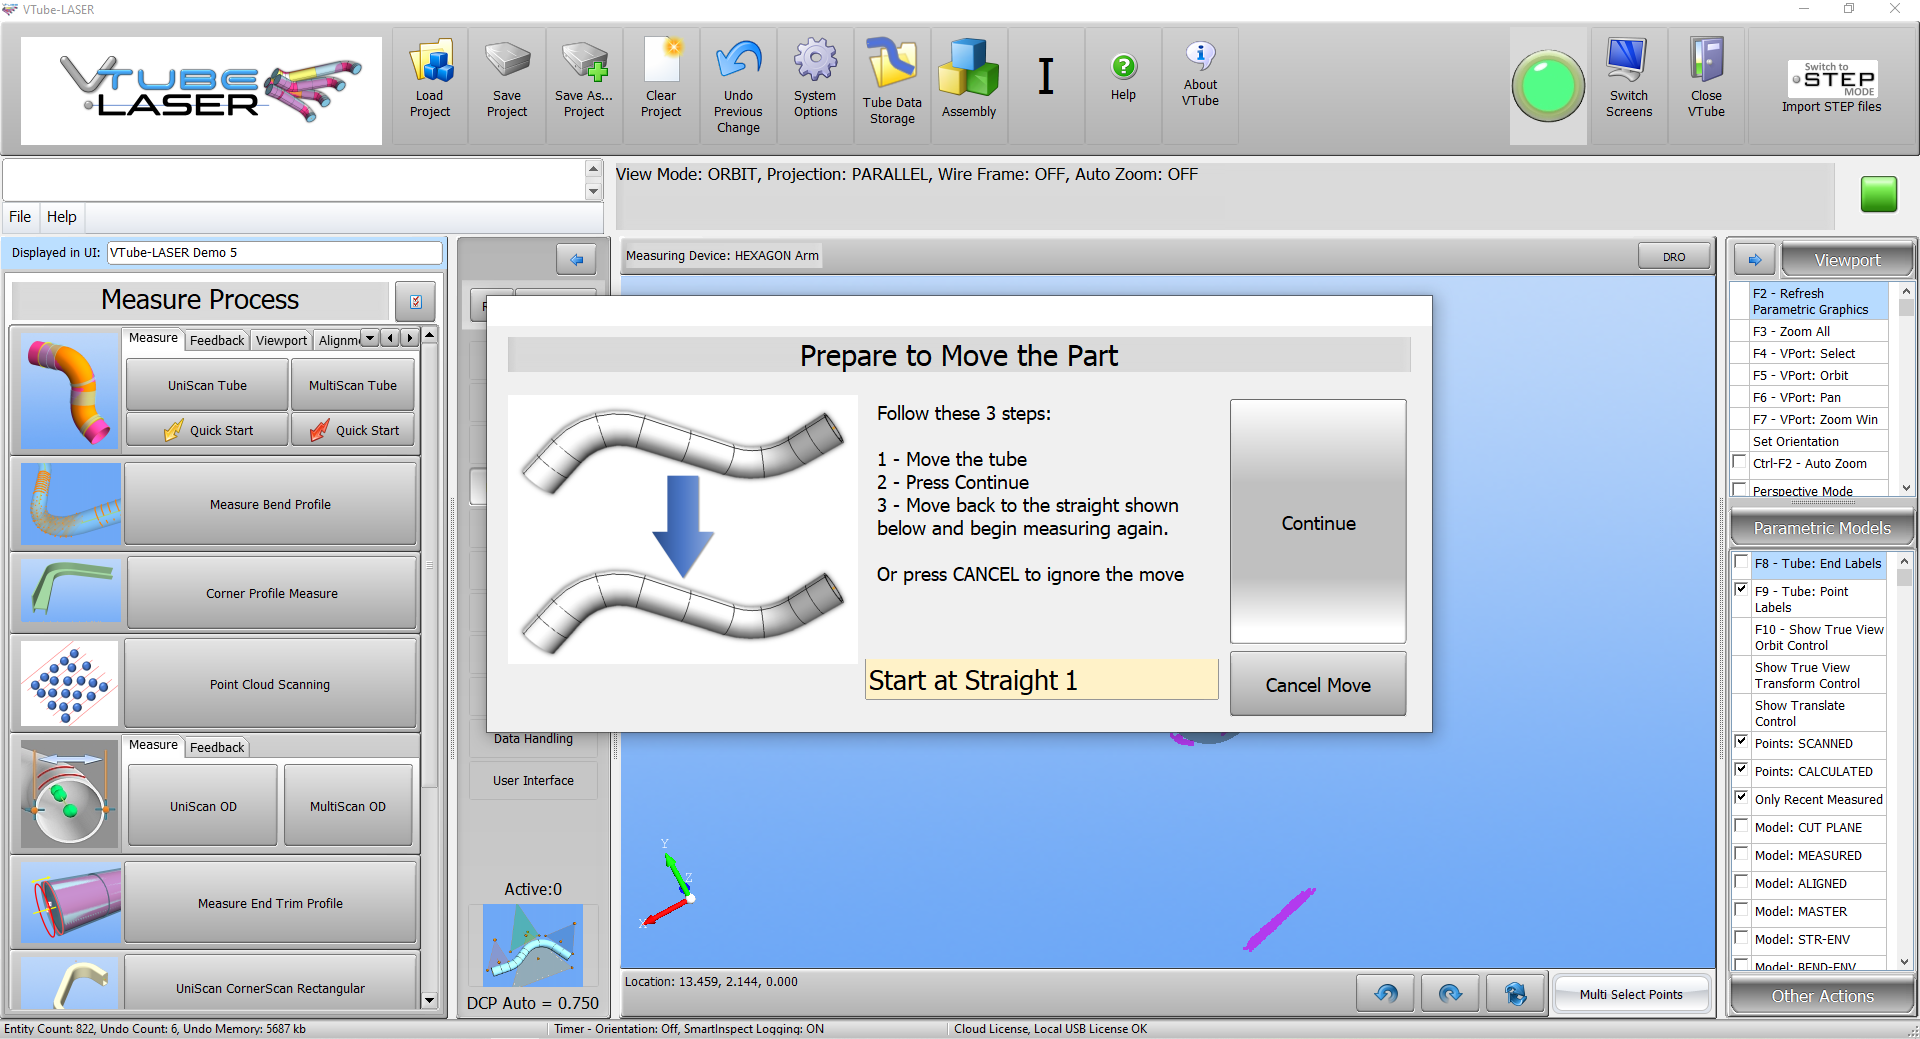
Task: Toggle Only Recent Measured checkbox
Action: point(1741,798)
